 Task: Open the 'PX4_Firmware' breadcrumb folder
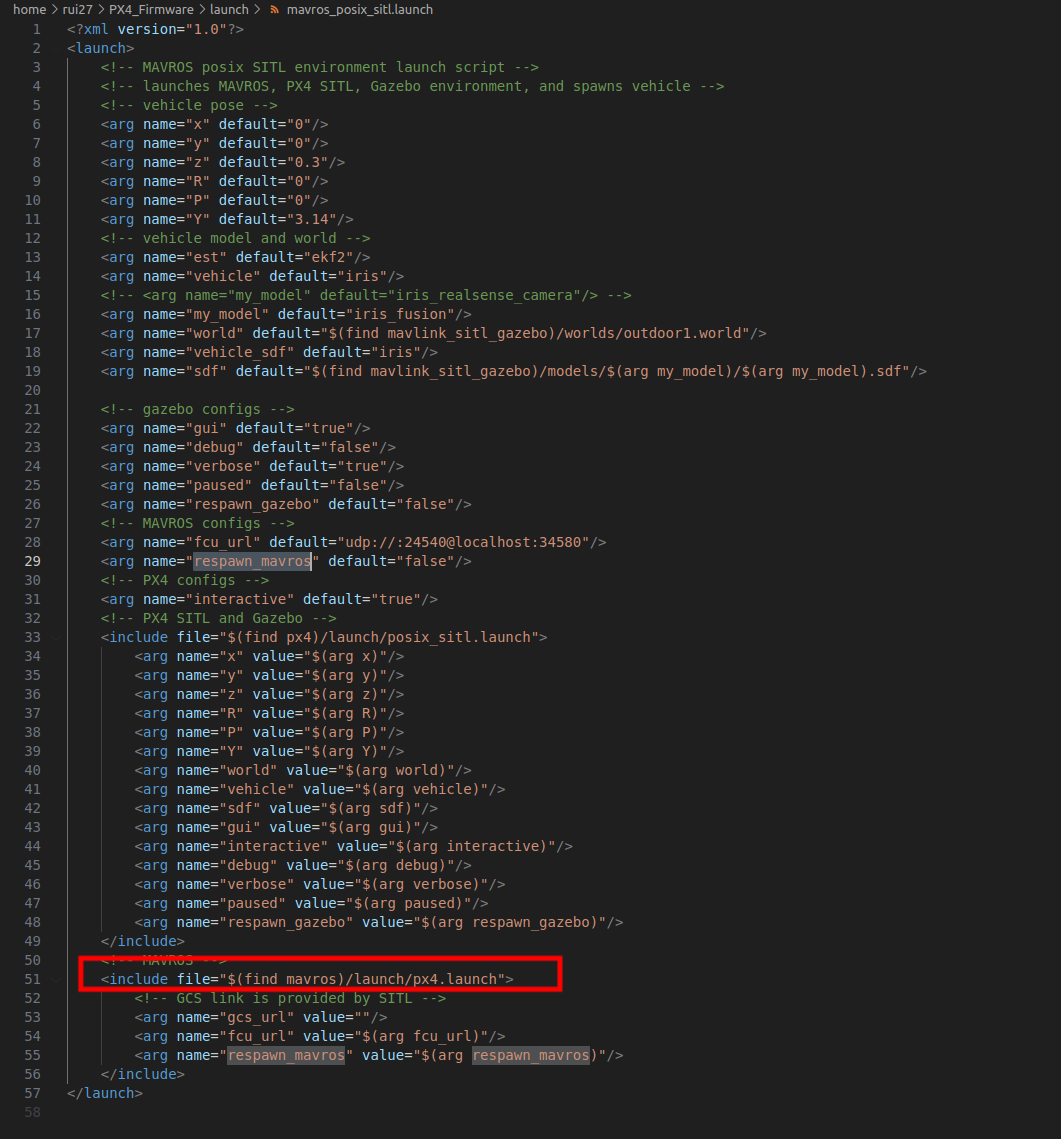pos(151,9)
